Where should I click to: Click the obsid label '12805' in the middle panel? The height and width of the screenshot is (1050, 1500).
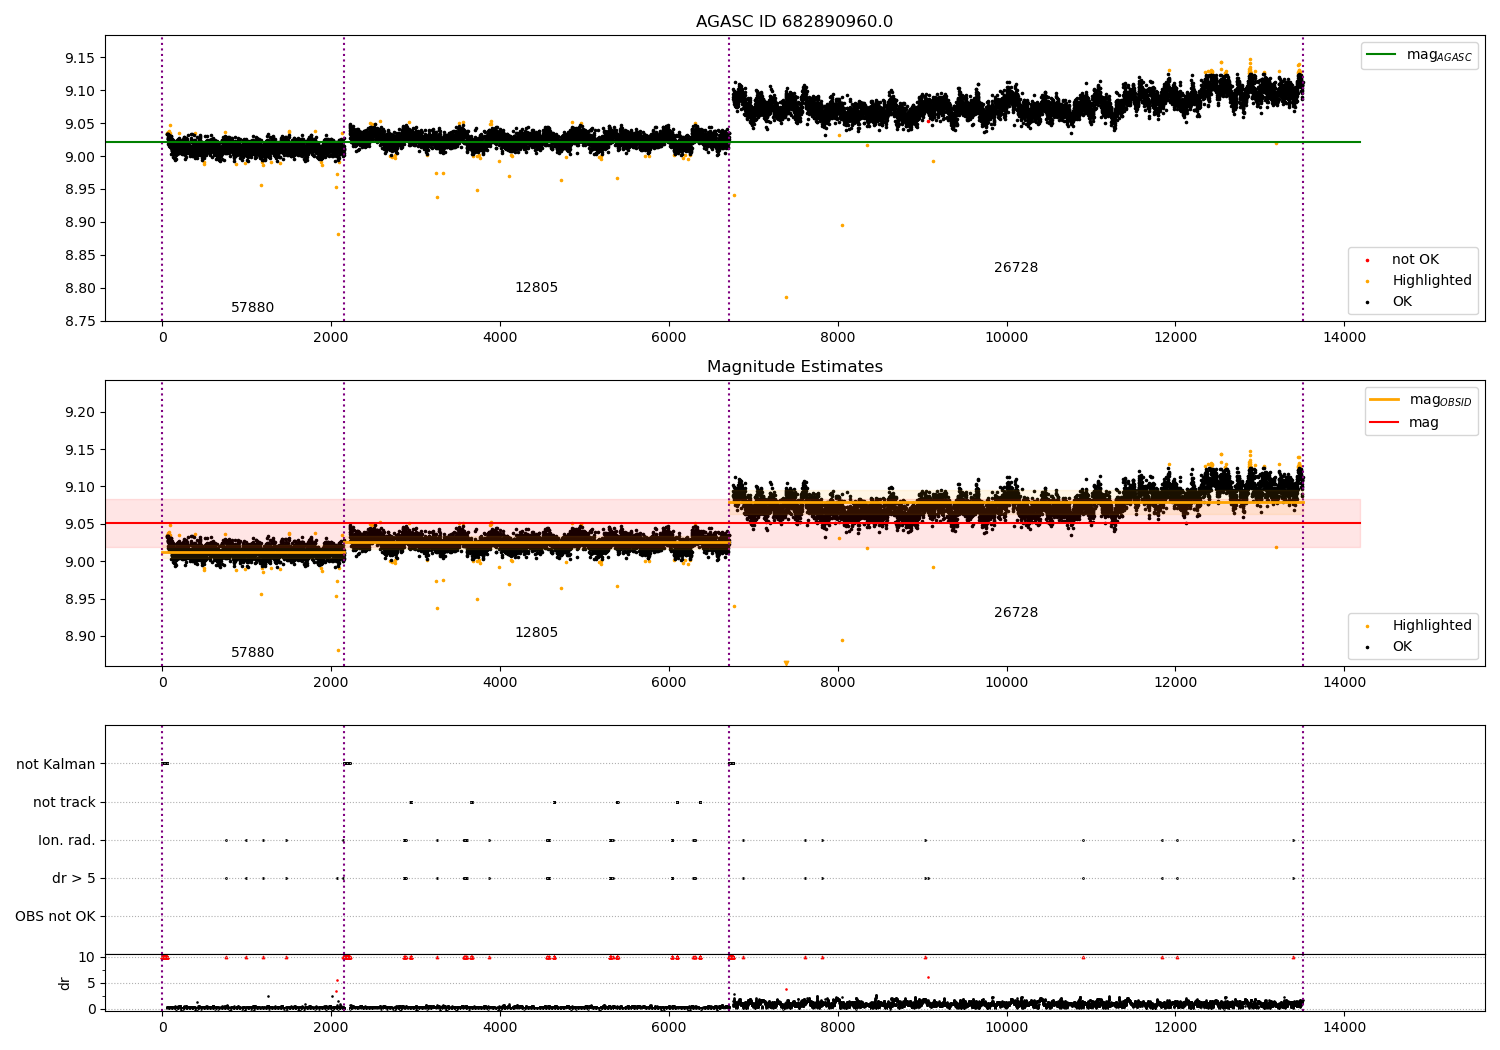tap(536, 633)
